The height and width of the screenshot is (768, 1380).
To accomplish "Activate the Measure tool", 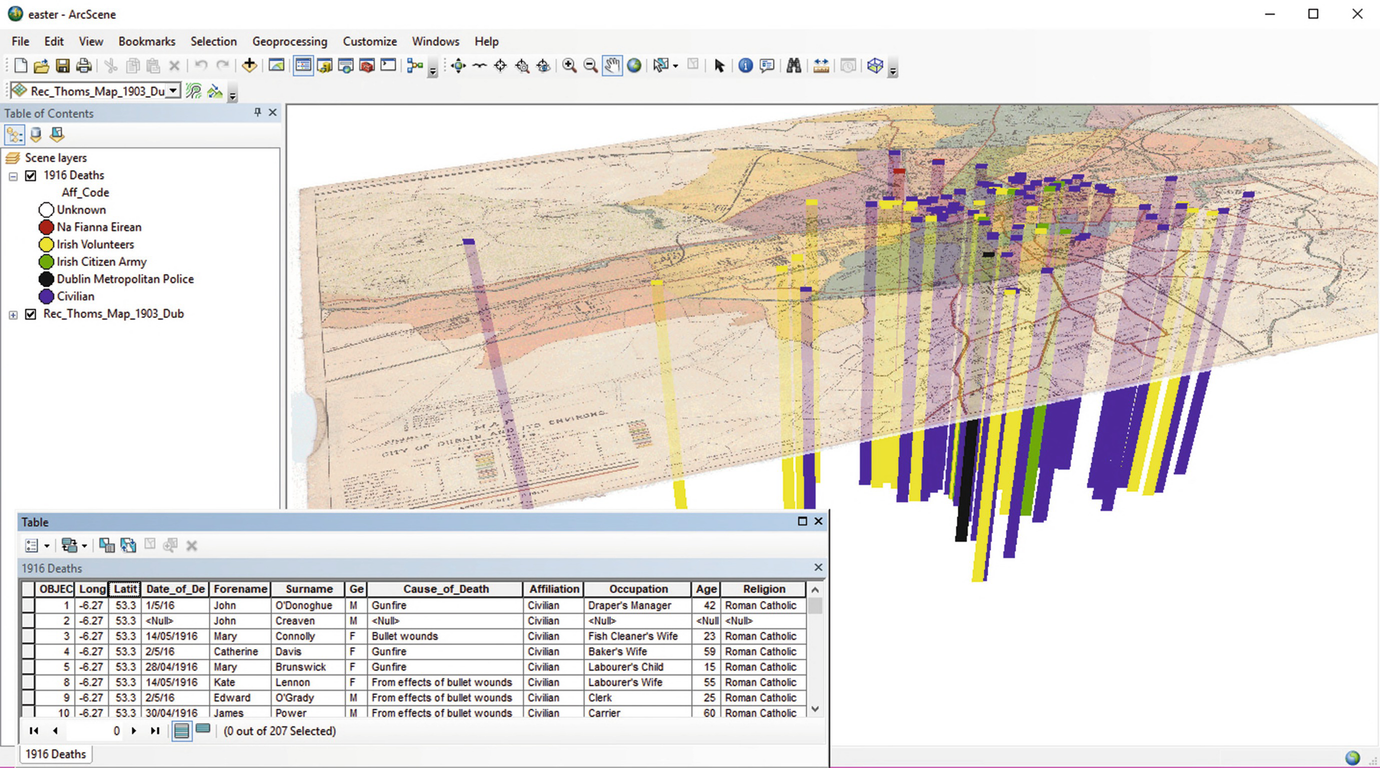I will pos(821,66).
